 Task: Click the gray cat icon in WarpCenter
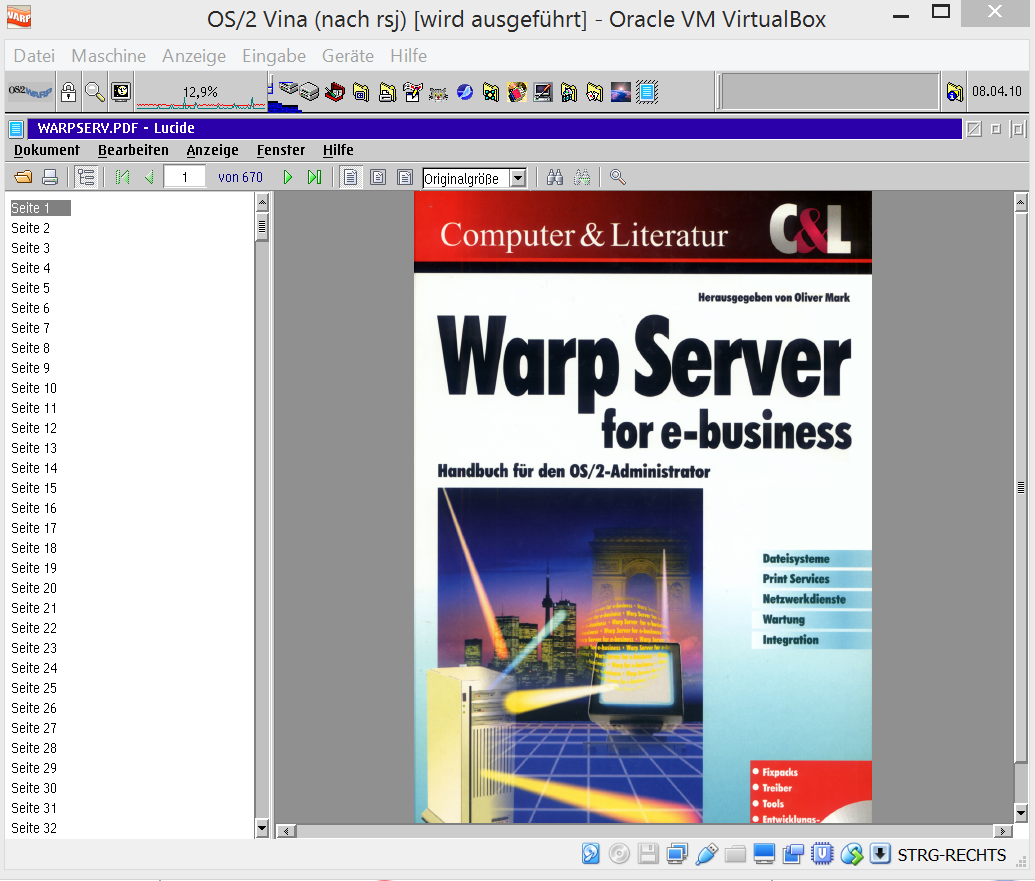pyautogui.click(x=438, y=92)
